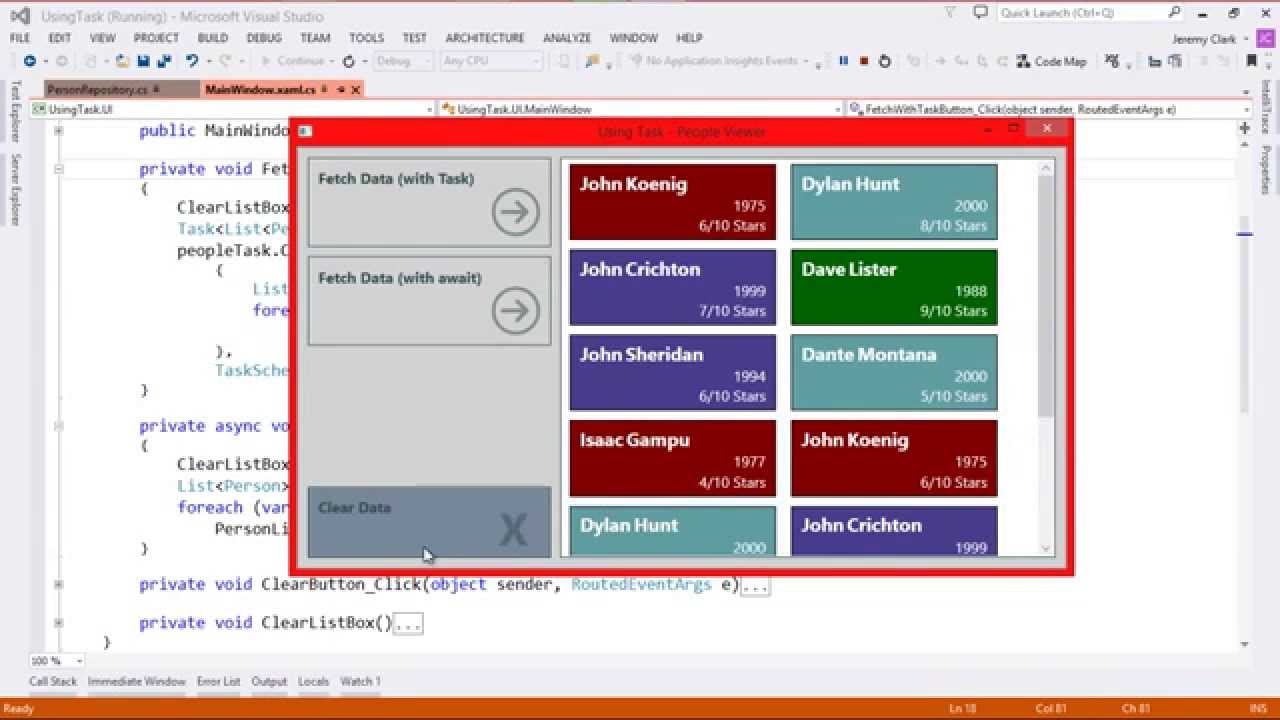Viewport: 1280px width, 720px height.
Task: Open the Any CPU platform dropdown
Action: pyautogui.click(x=491, y=61)
